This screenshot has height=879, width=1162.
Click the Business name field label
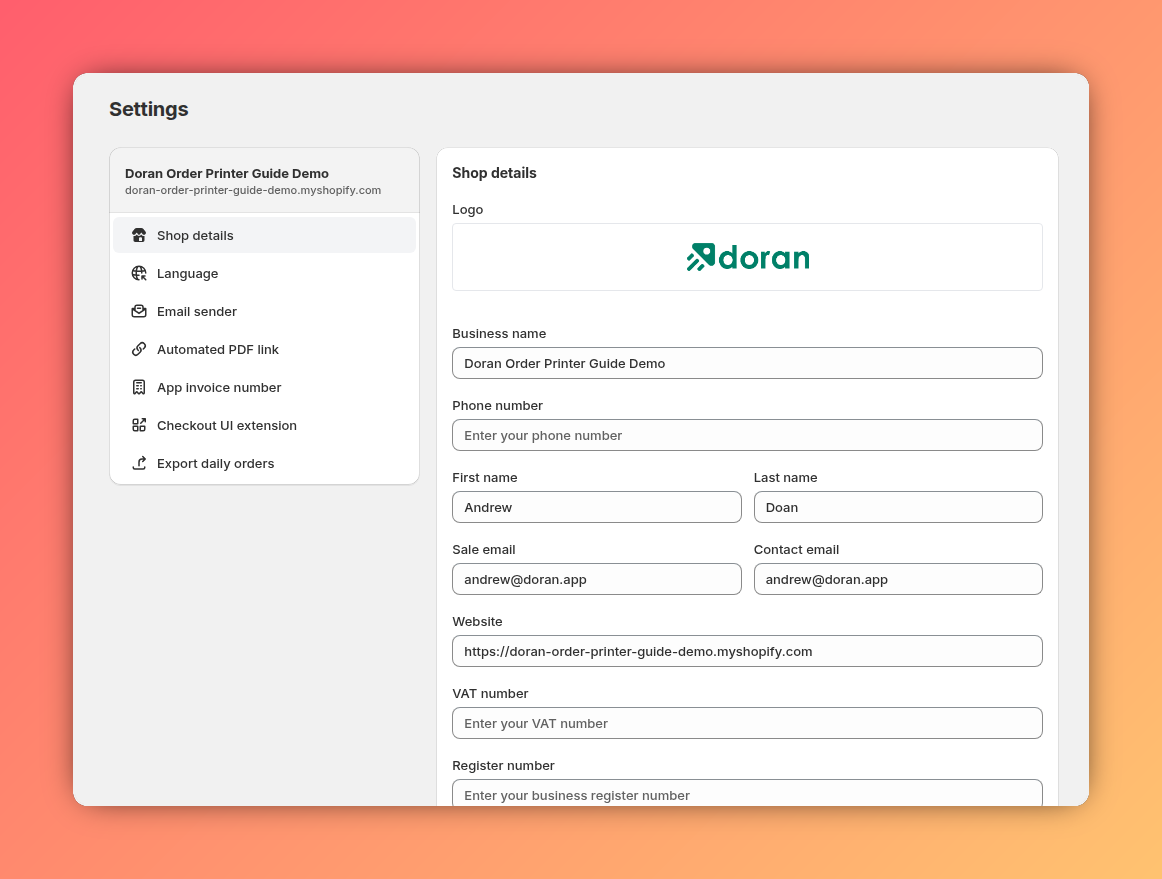pyautogui.click(x=499, y=334)
